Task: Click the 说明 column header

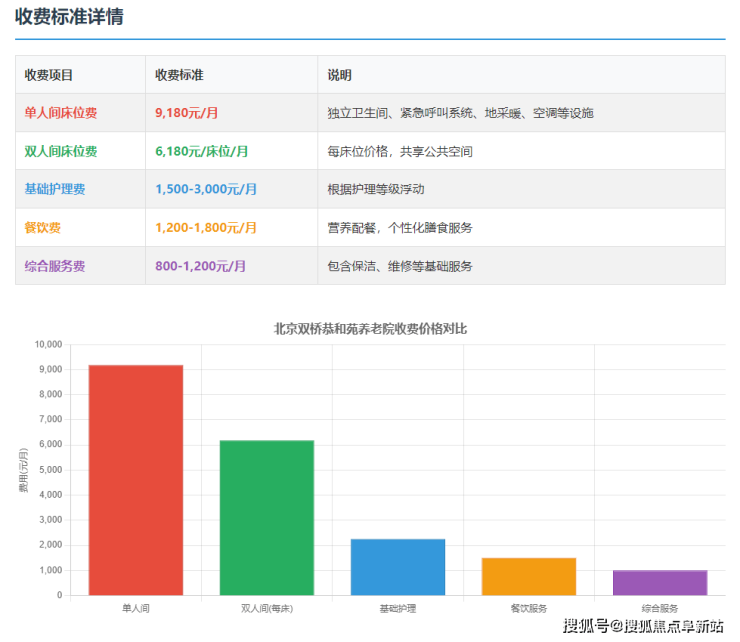Action: (340, 75)
